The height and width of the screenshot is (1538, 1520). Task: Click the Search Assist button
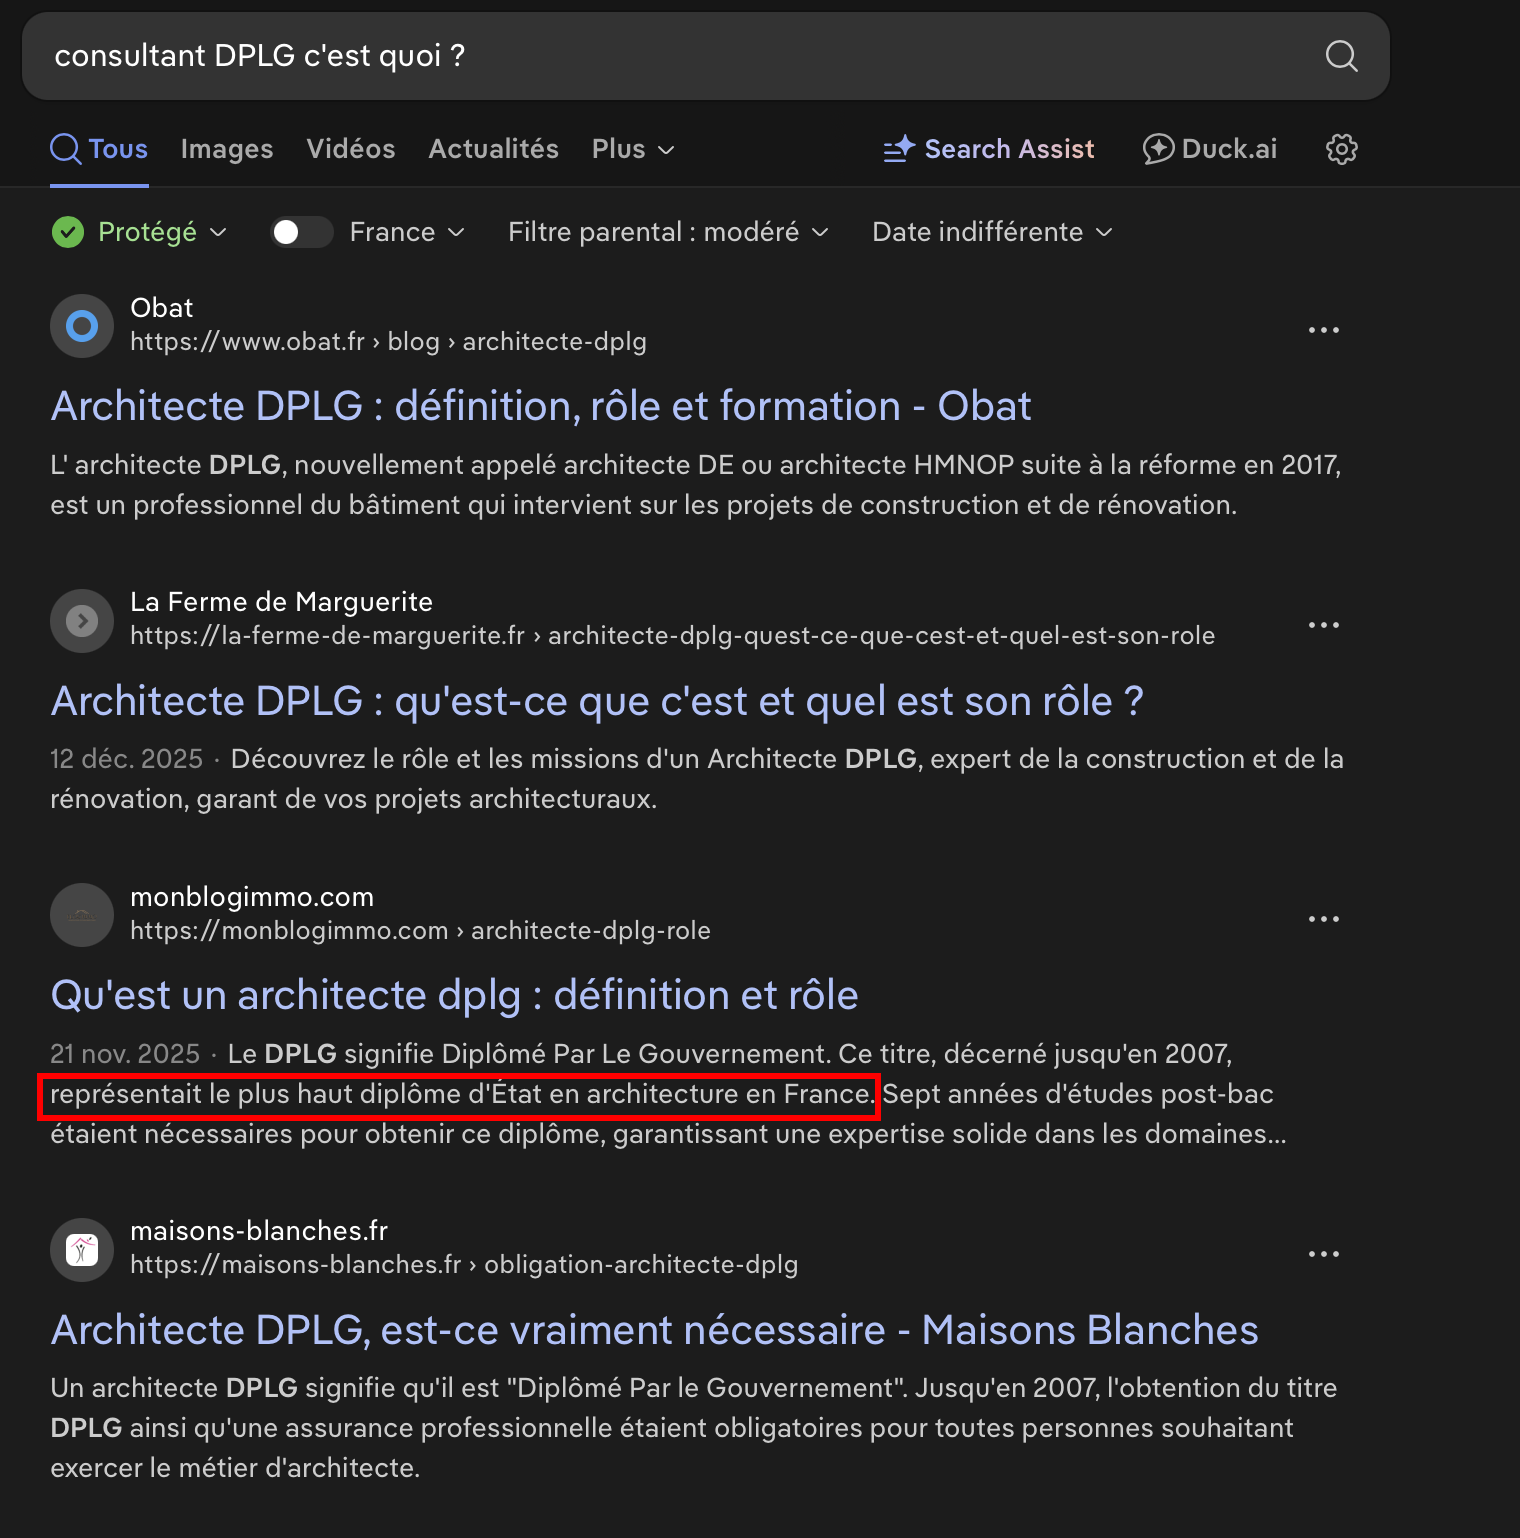click(989, 149)
